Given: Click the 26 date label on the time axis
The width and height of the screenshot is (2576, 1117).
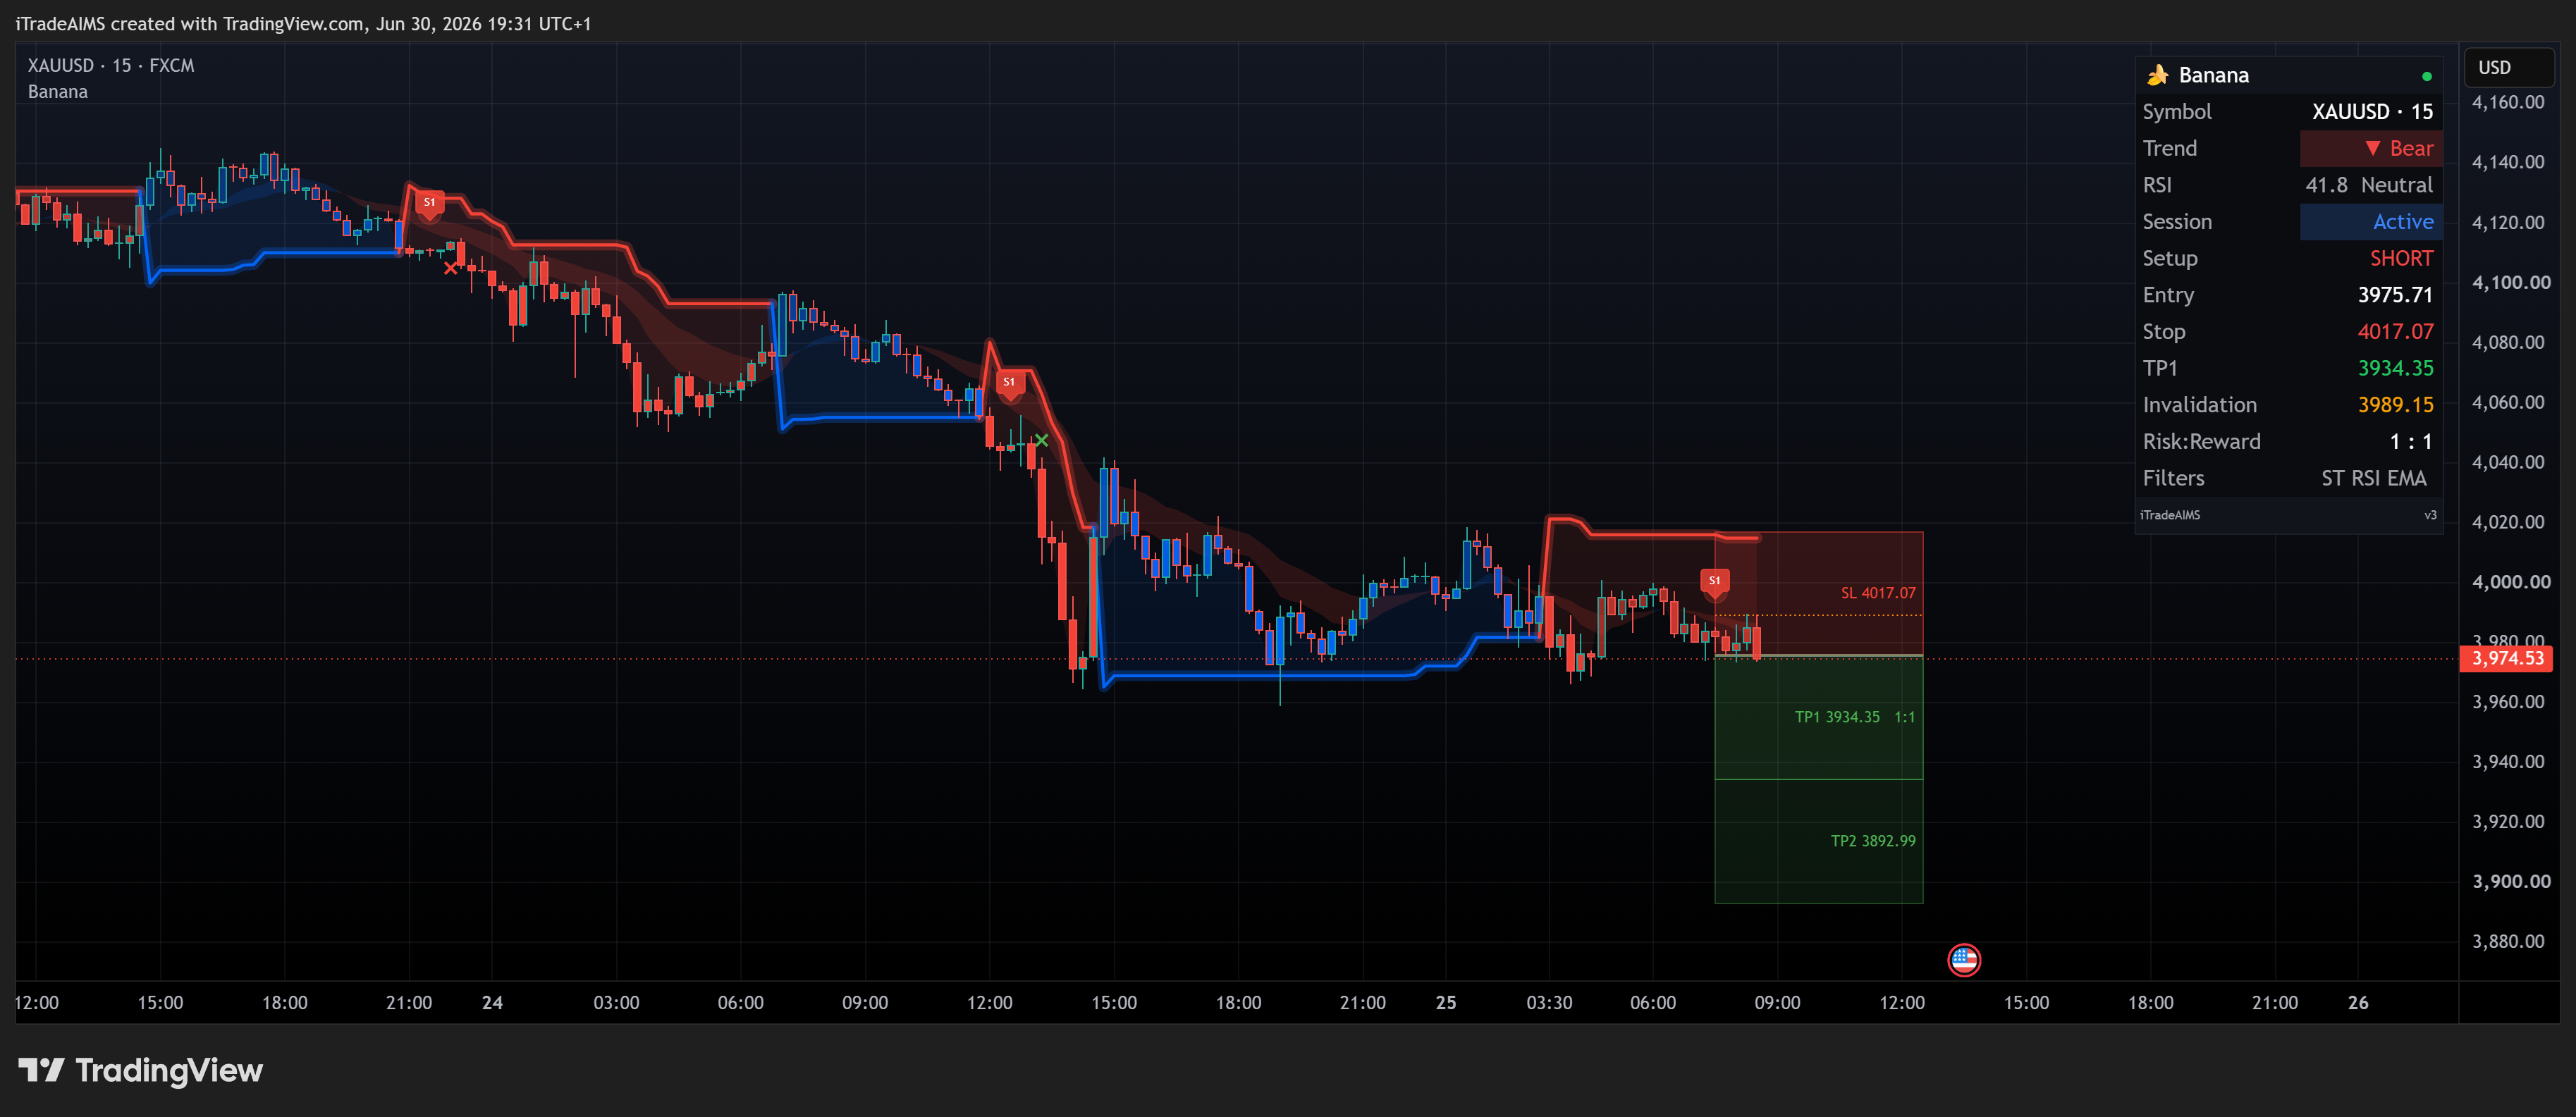Looking at the screenshot, I should pos(2358,1003).
